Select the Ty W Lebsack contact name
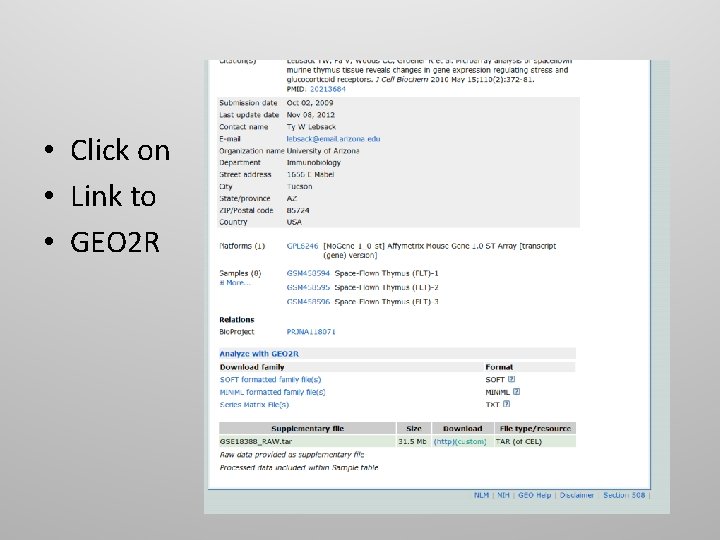 [x=311, y=127]
